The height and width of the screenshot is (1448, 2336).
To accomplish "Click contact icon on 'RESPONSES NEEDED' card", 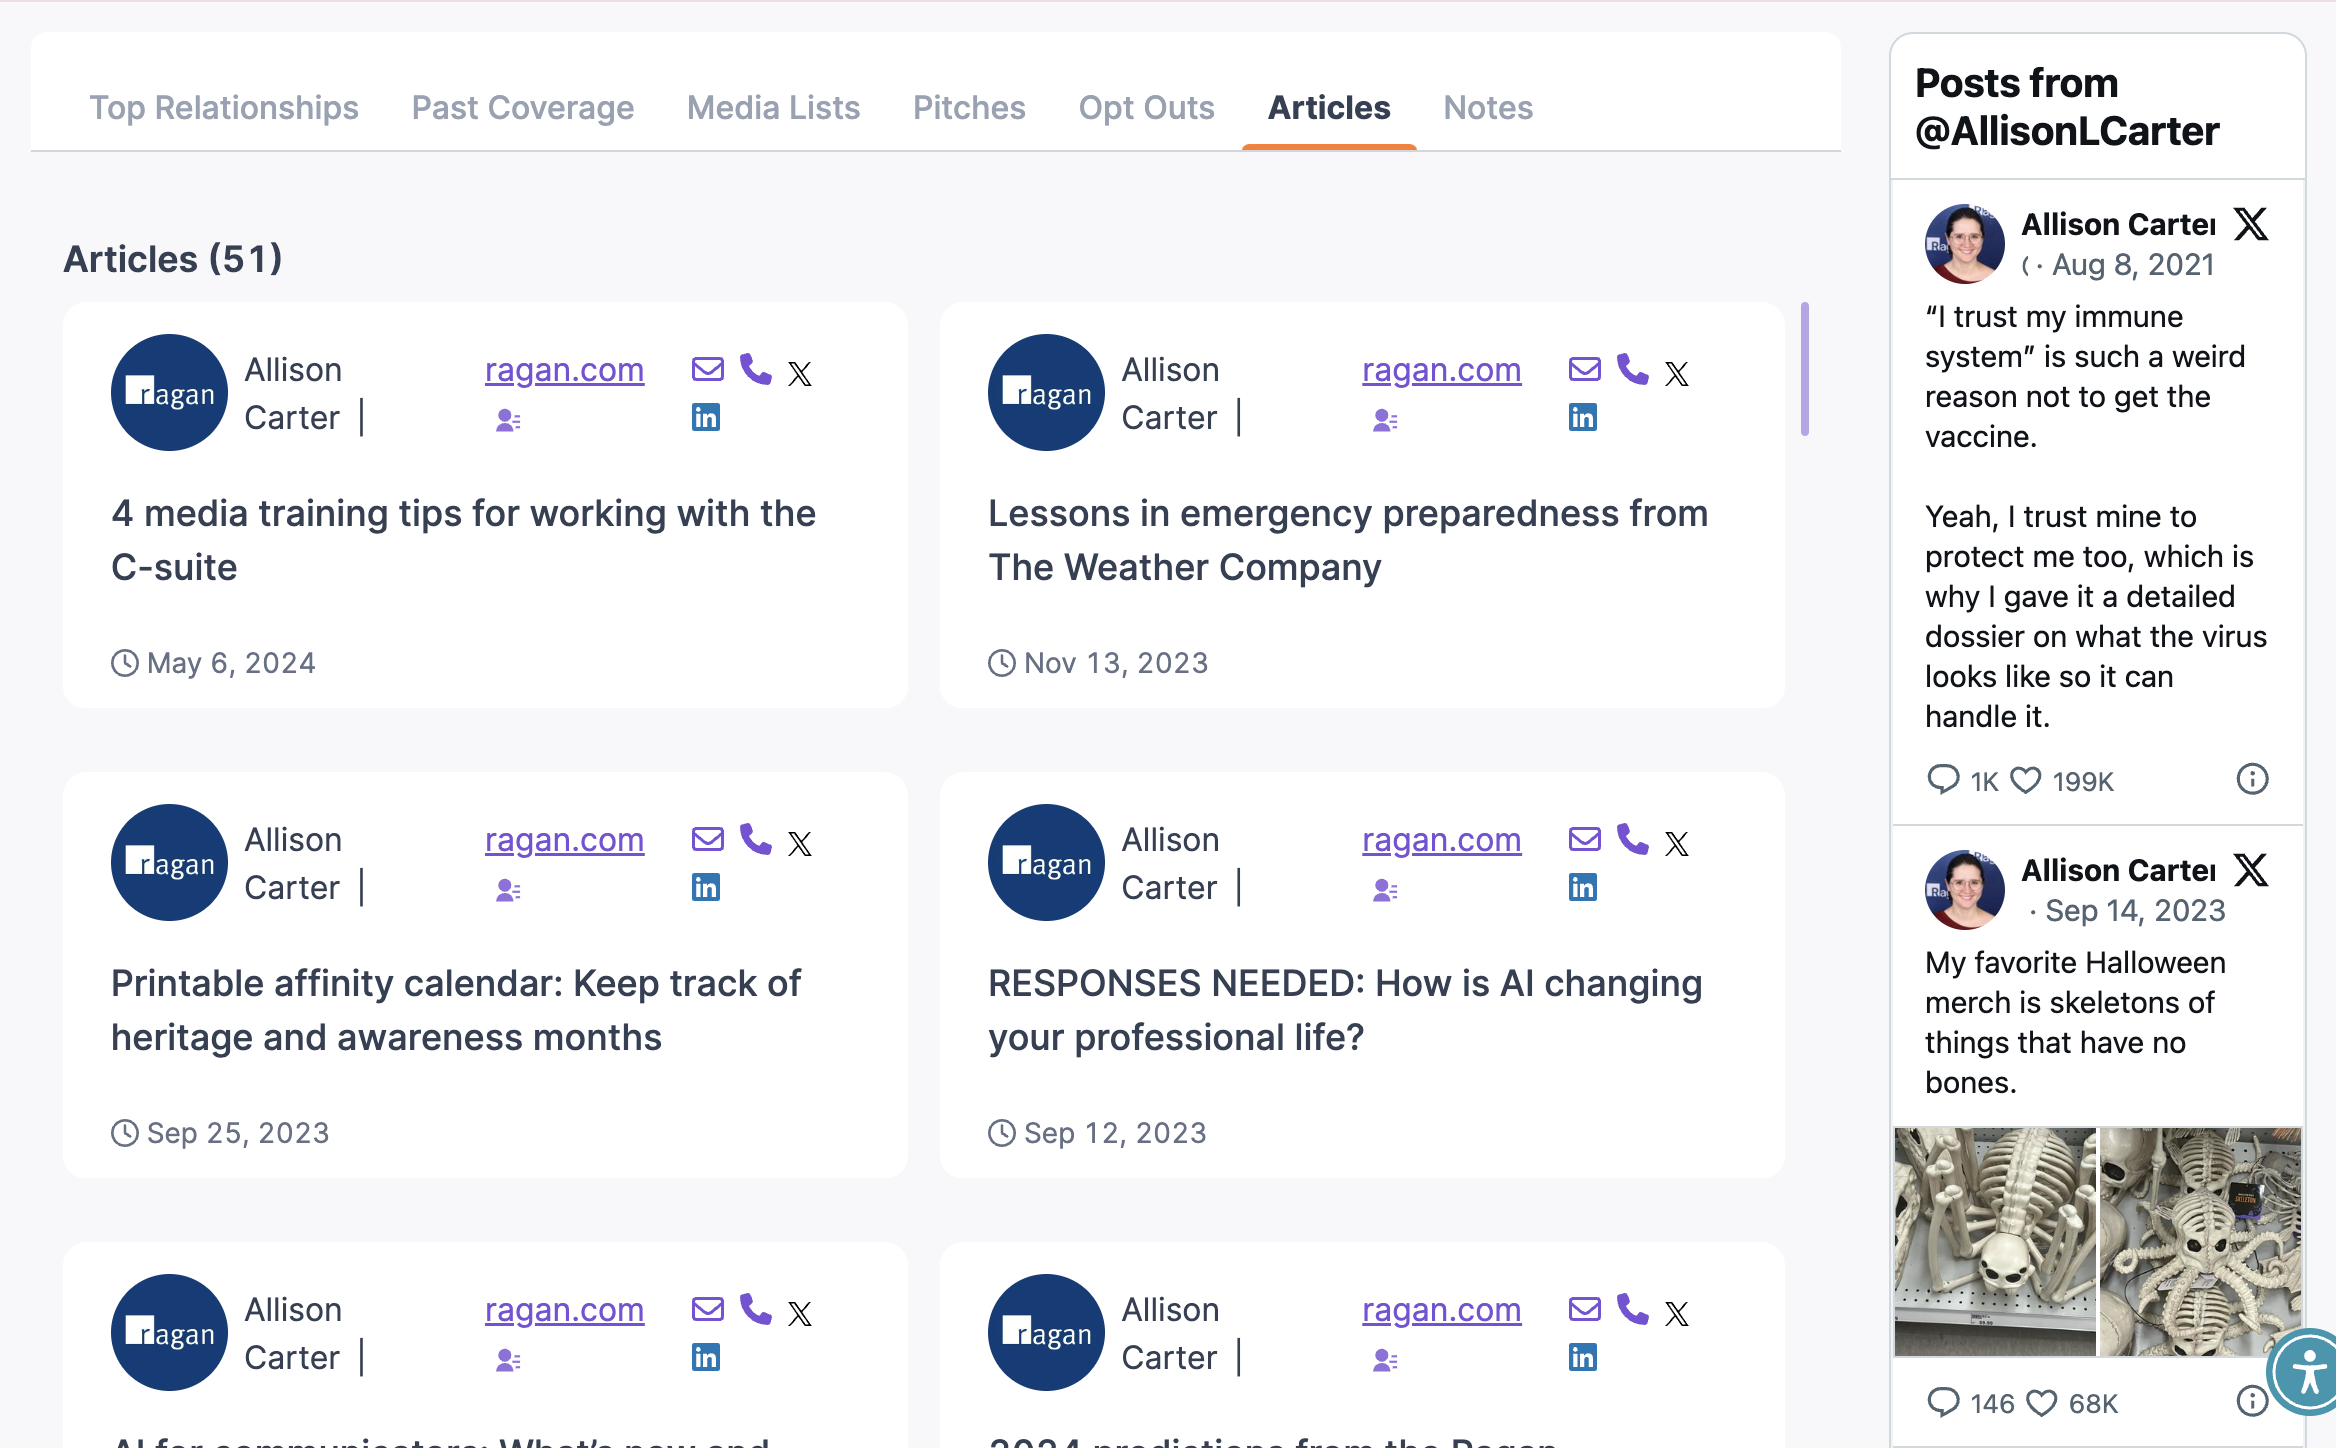I will [1385, 891].
